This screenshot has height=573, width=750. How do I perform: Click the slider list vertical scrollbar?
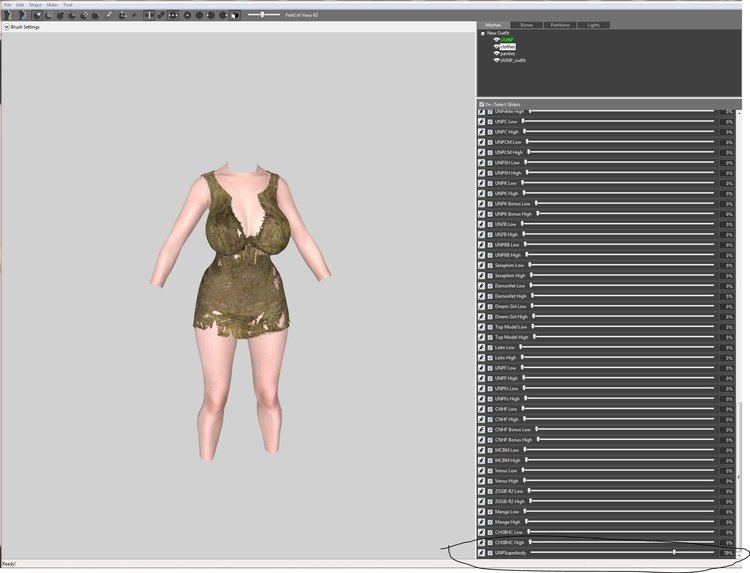pos(739,478)
